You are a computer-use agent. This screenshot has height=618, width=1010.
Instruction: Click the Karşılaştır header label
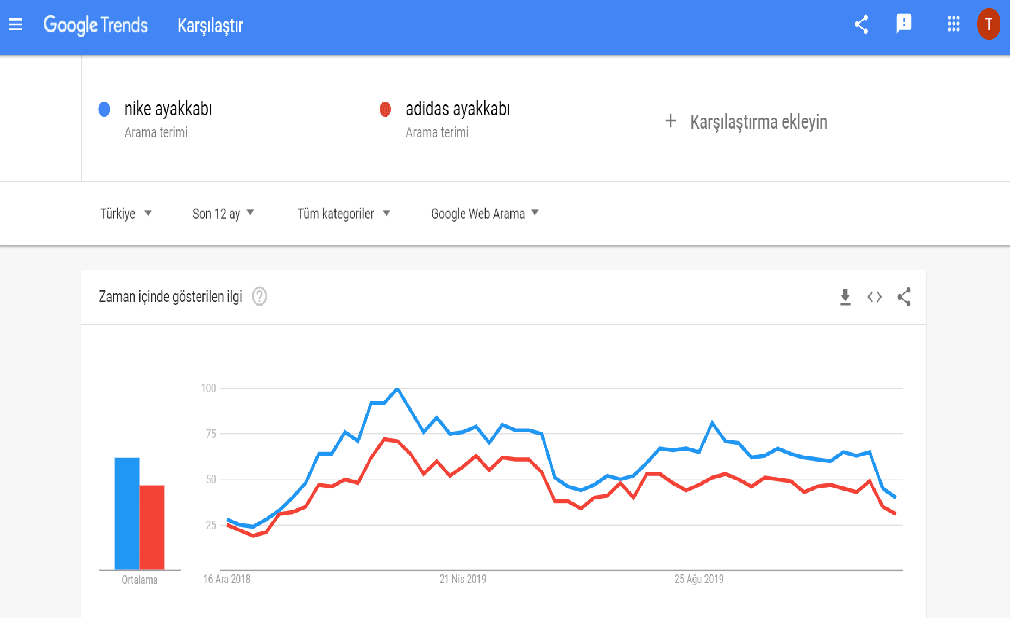coord(212,24)
